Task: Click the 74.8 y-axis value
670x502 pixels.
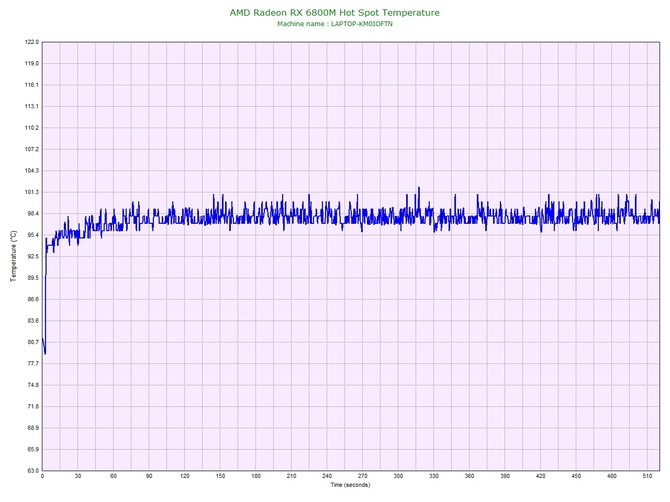Action: [x=33, y=385]
